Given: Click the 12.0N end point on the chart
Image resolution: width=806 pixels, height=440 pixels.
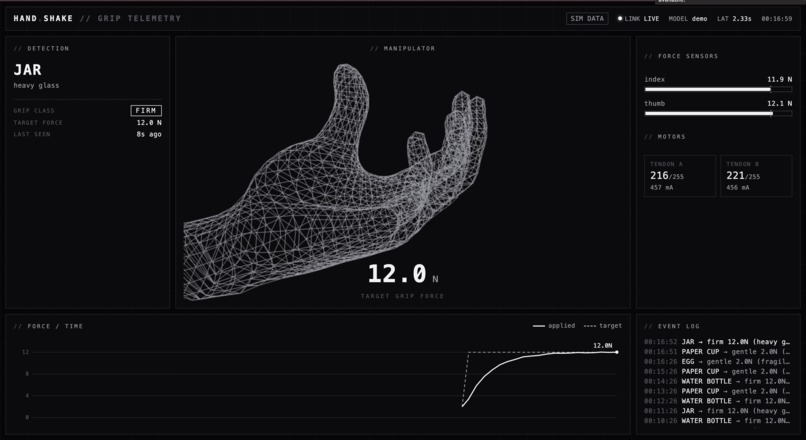Looking at the screenshot, I should [x=617, y=352].
